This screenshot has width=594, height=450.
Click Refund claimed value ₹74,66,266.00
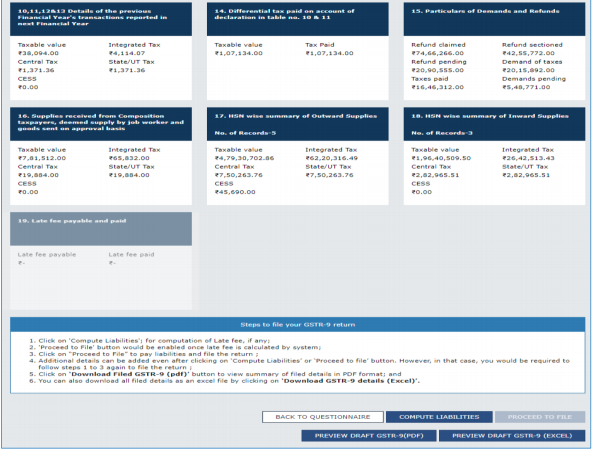click(x=438, y=53)
